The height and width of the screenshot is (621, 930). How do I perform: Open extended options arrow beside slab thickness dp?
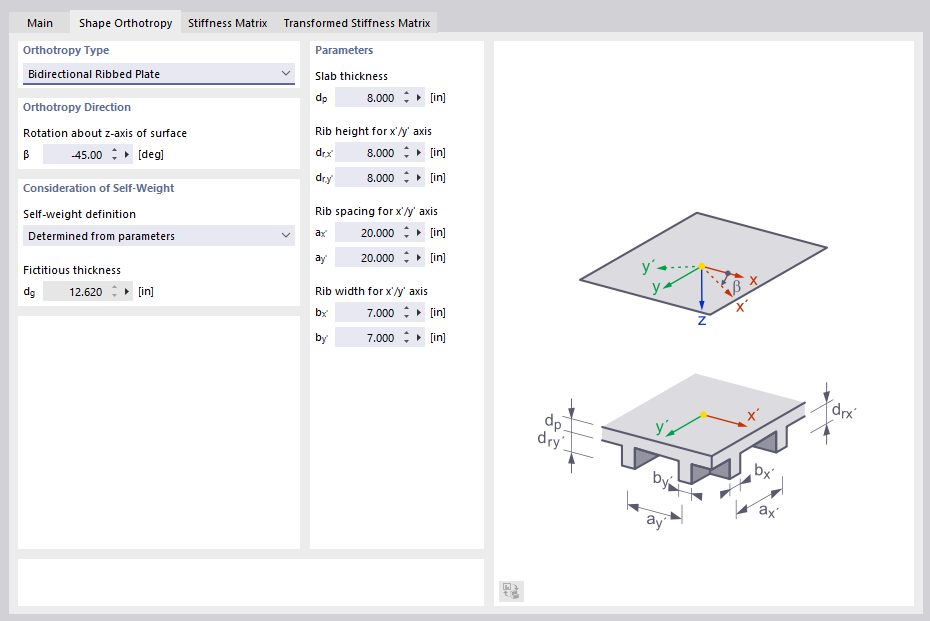tap(419, 97)
